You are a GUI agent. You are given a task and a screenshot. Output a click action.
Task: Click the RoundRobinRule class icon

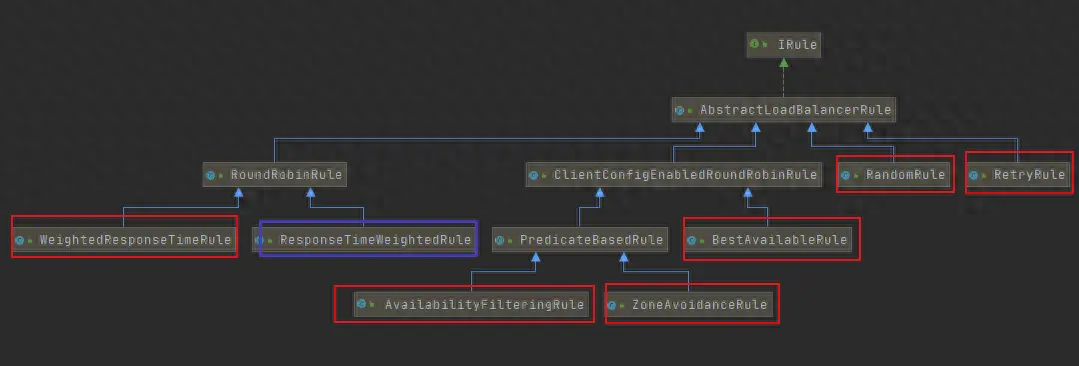tap(211, 175)
